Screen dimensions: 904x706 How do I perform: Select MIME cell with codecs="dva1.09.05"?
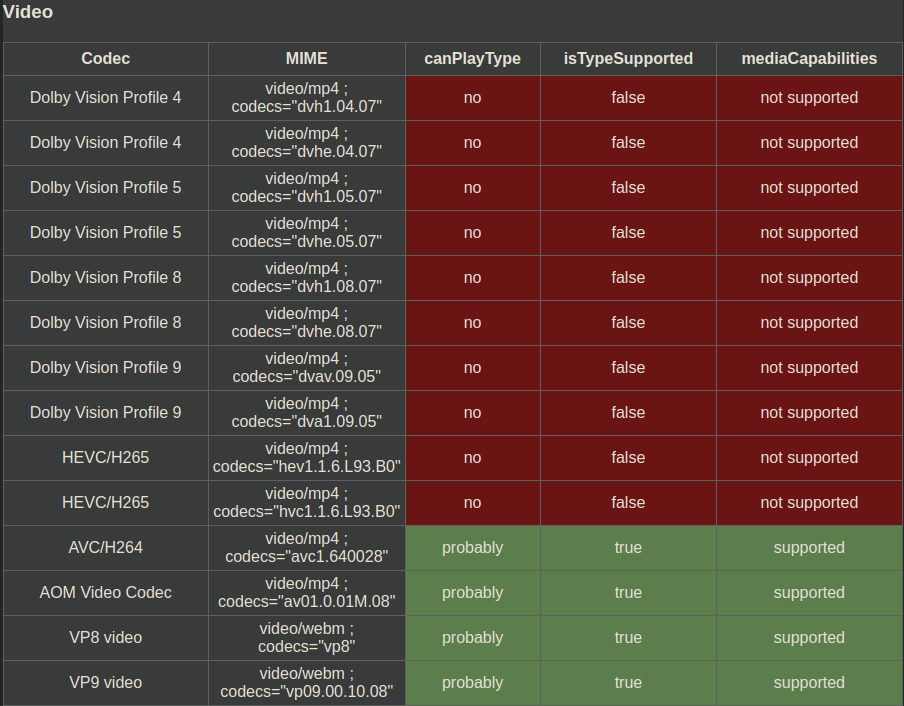(x=307, y=412)
